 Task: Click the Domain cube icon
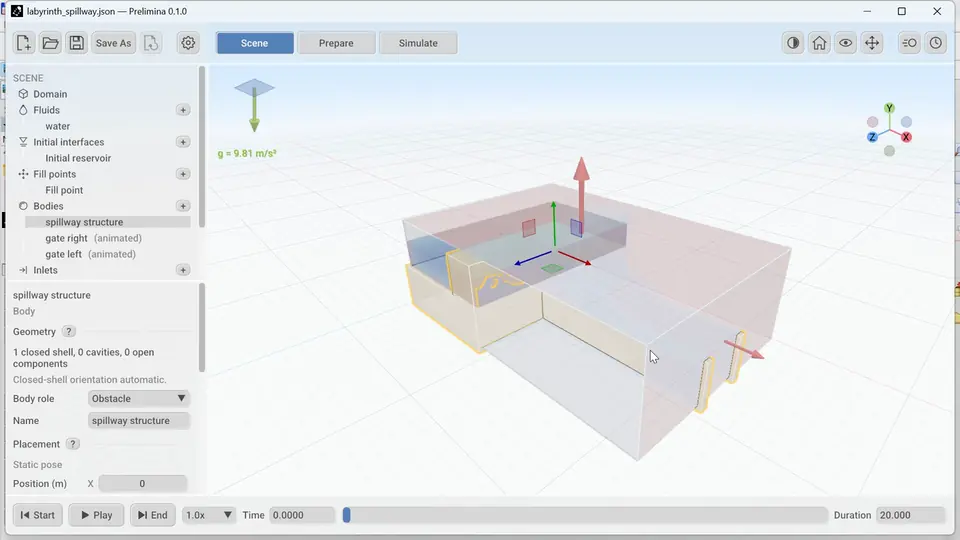pyautogui.click(x=23, y=94)
